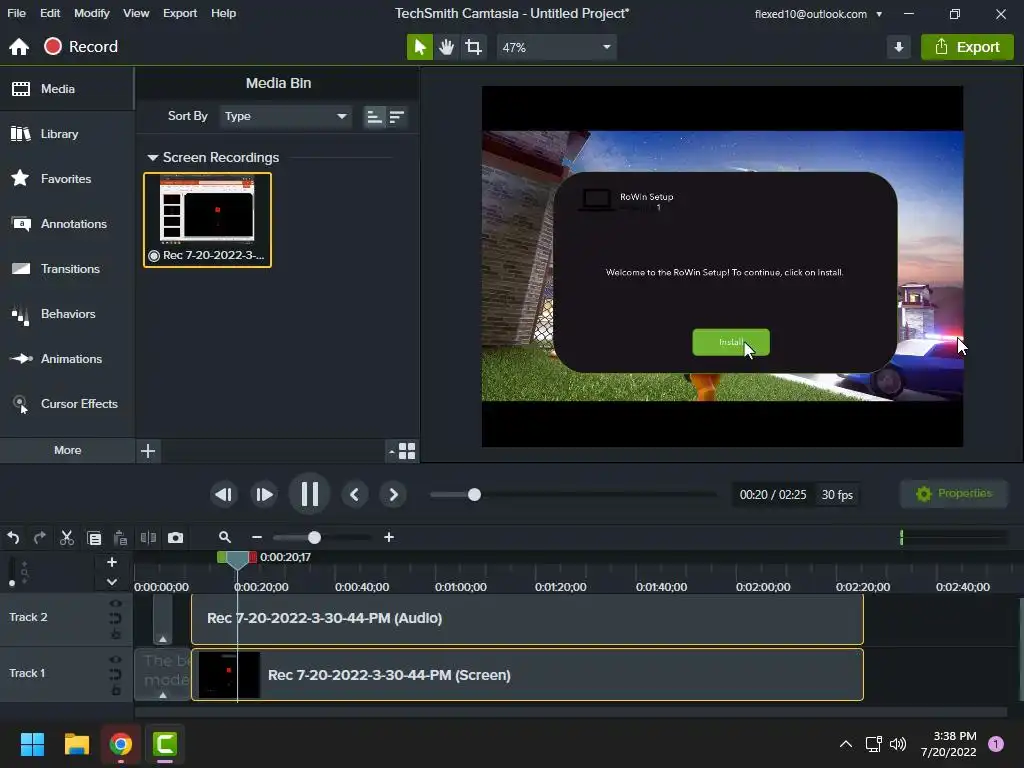Click the playback scrubber slider
Viewport: 1024px width, 768px height.
pyautogui.click(x=474, y=495)
